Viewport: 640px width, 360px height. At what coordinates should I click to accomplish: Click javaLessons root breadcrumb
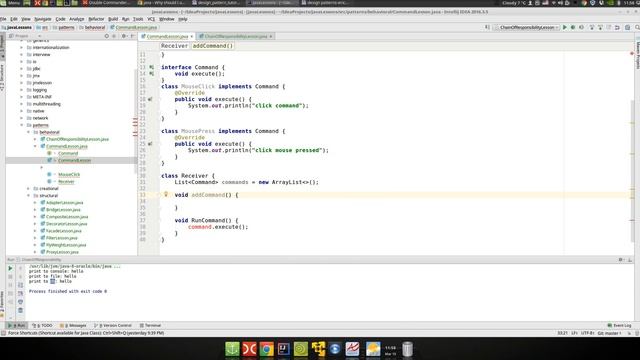coord(19,27)
